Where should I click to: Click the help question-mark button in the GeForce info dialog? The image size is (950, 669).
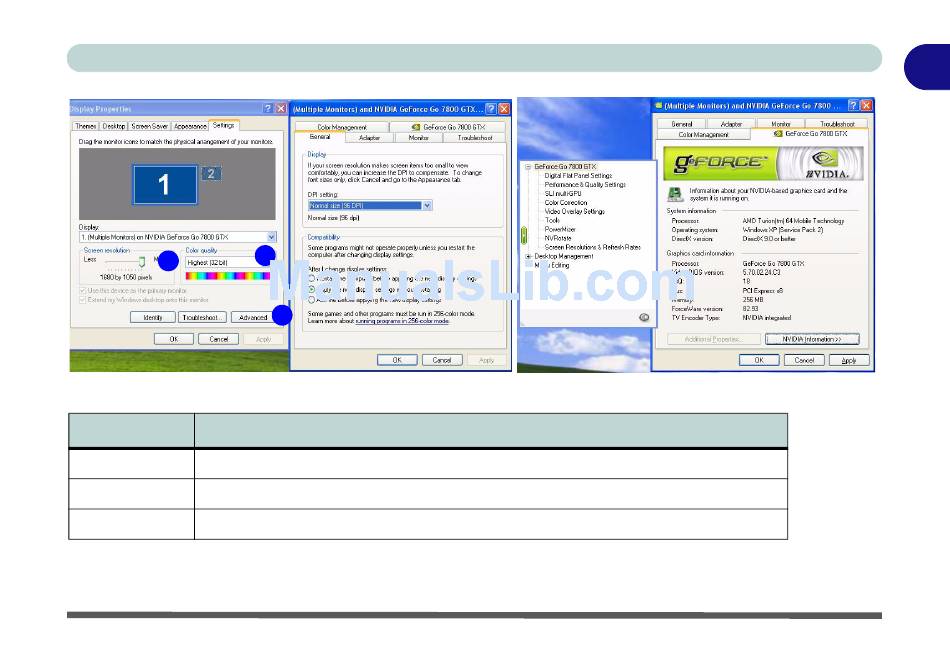(853, 105)
